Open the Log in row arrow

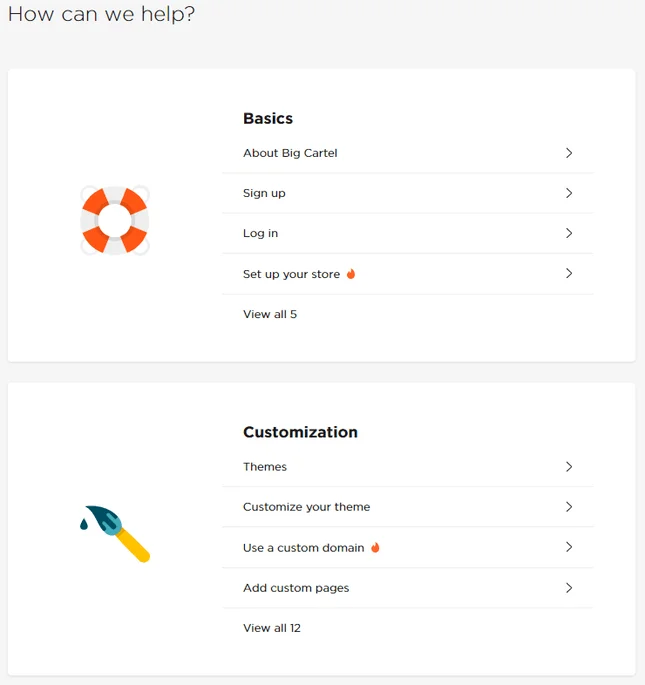569,233
